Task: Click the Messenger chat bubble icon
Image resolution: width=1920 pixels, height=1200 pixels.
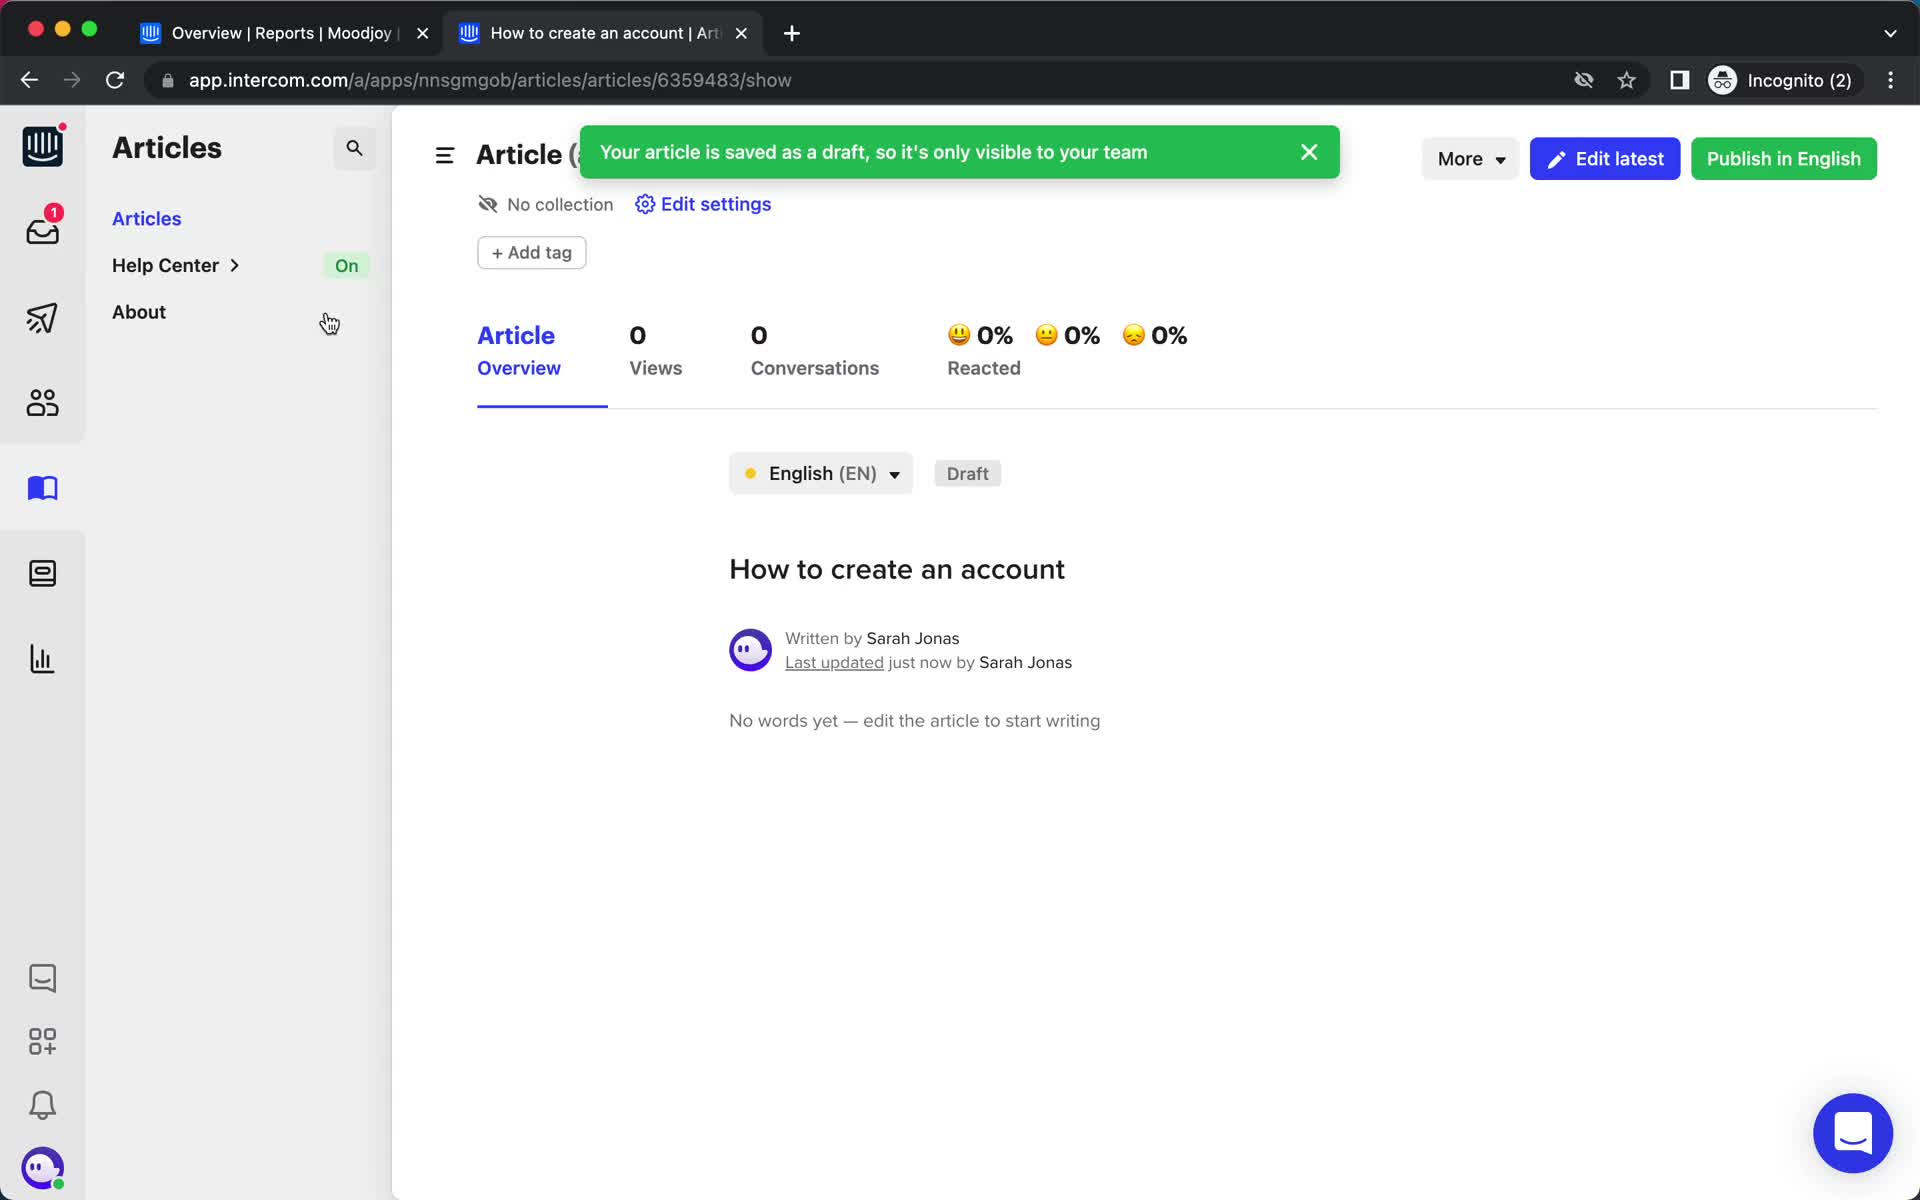Action: click(x=1854, y=1132)
